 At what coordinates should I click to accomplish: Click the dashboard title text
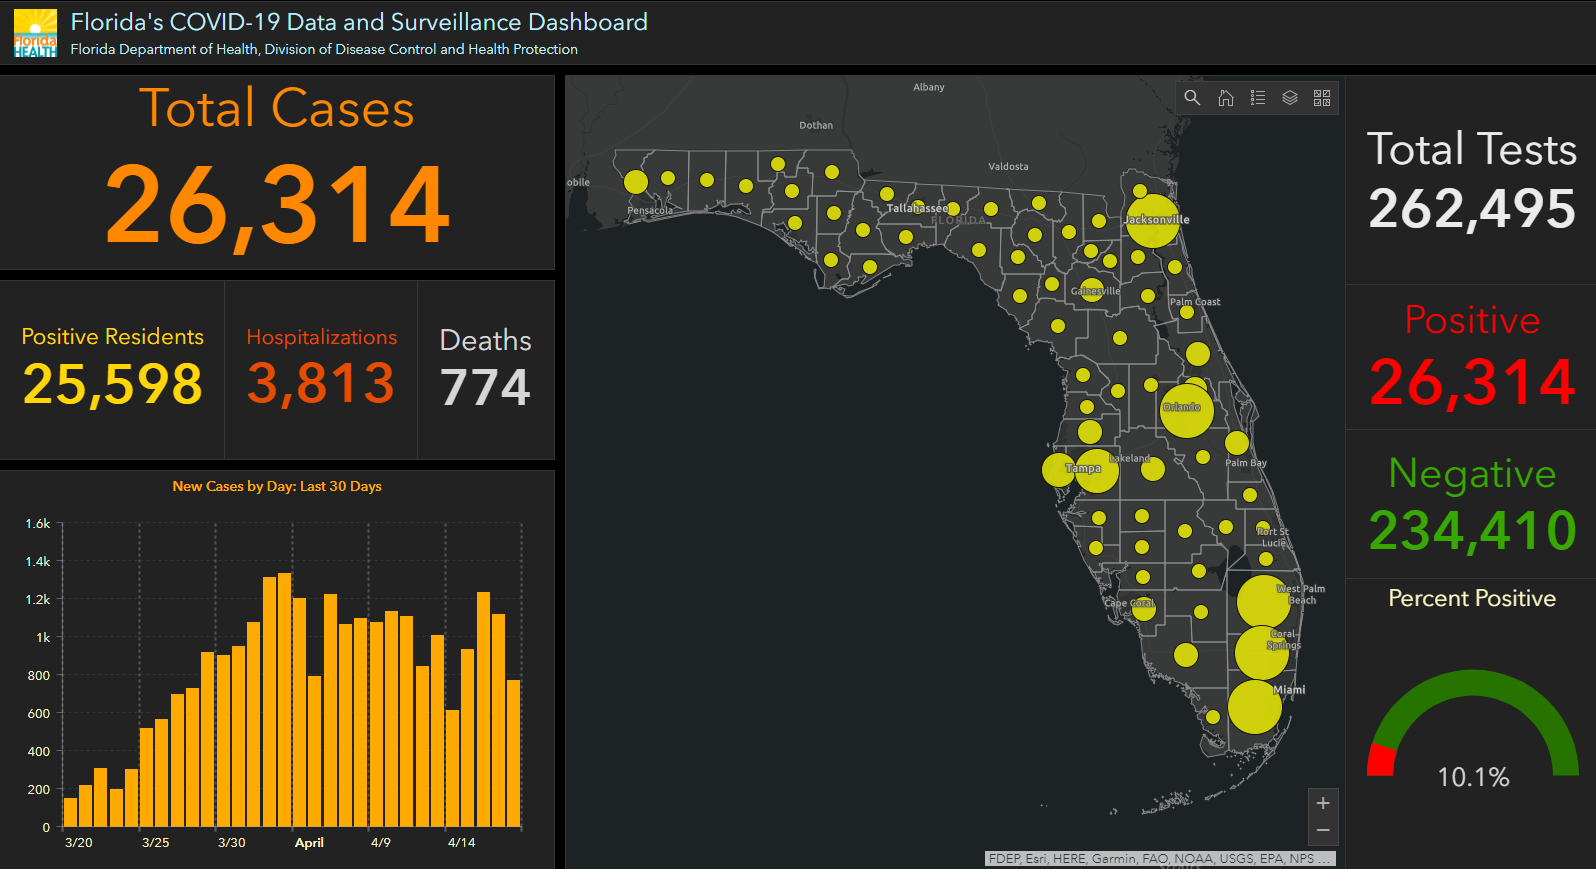[x=359, y=22]
